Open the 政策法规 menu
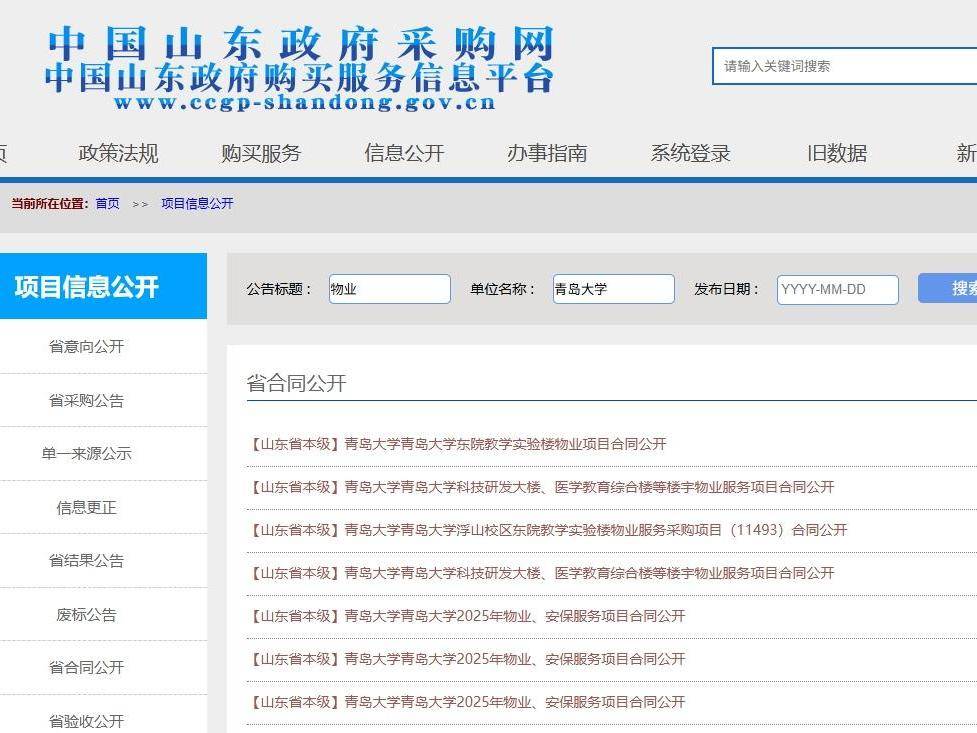This screenshot has height=733, width=977. (x=118, y=153)
